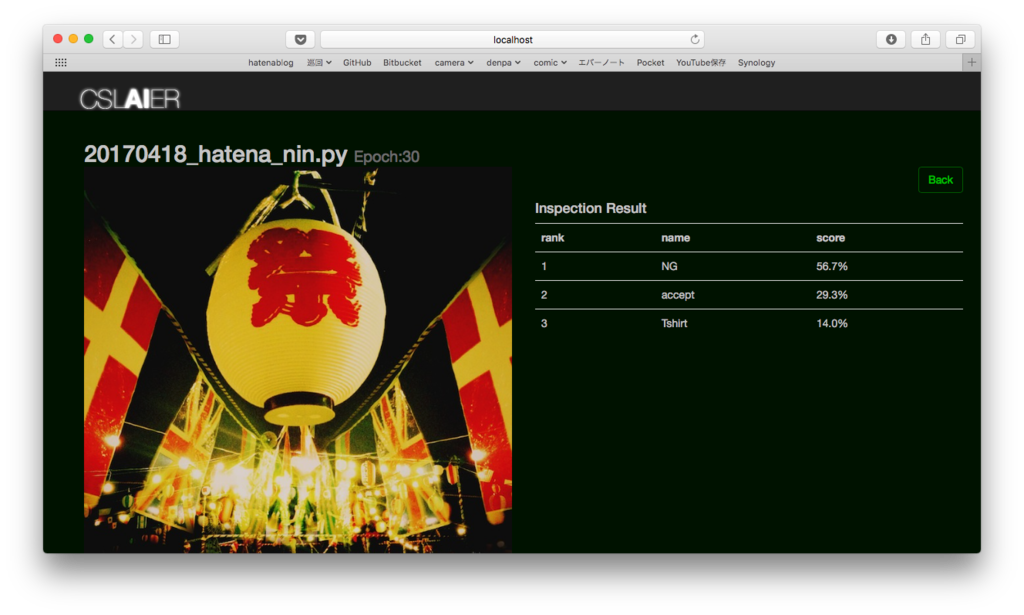Go back with the Safari back arrow

(112, 39)
